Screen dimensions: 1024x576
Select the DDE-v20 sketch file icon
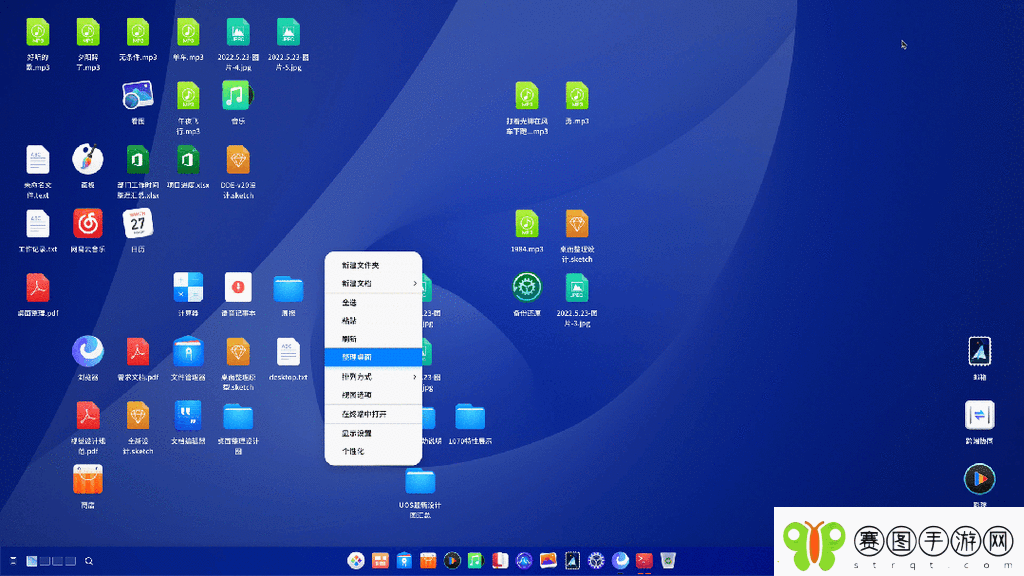click(x=238, y=161)
